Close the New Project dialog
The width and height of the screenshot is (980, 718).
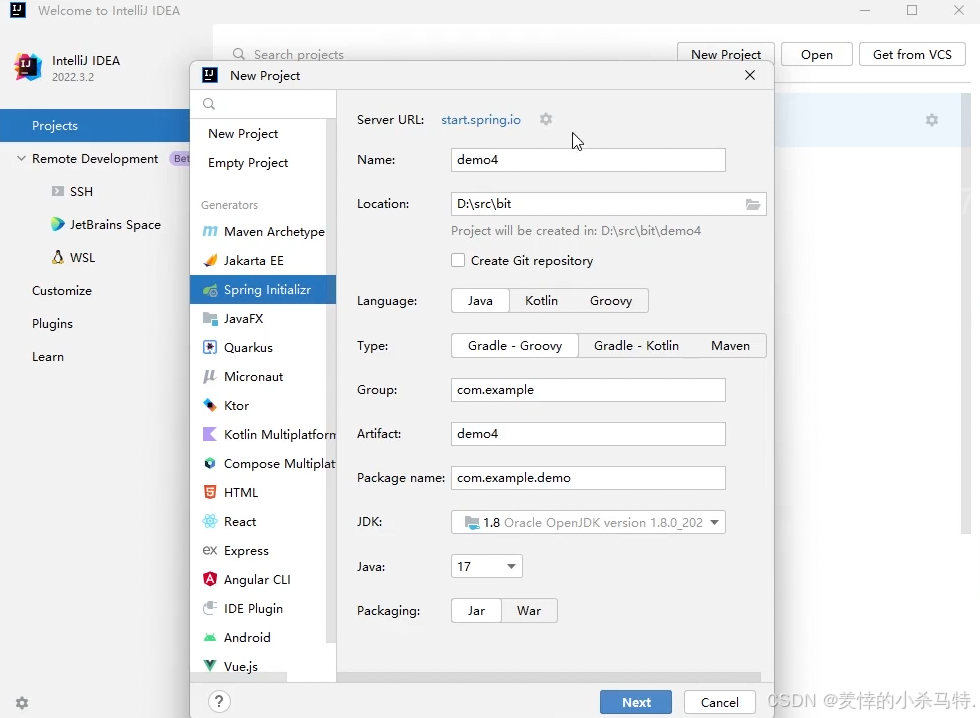click(x=750, y=75)
